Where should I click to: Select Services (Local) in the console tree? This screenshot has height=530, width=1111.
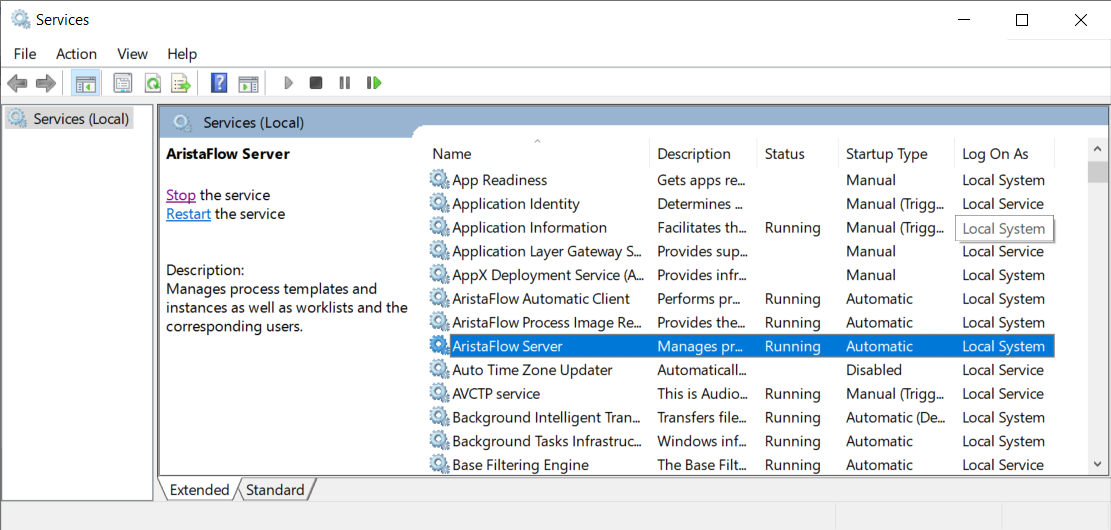[x=81, y=119]
